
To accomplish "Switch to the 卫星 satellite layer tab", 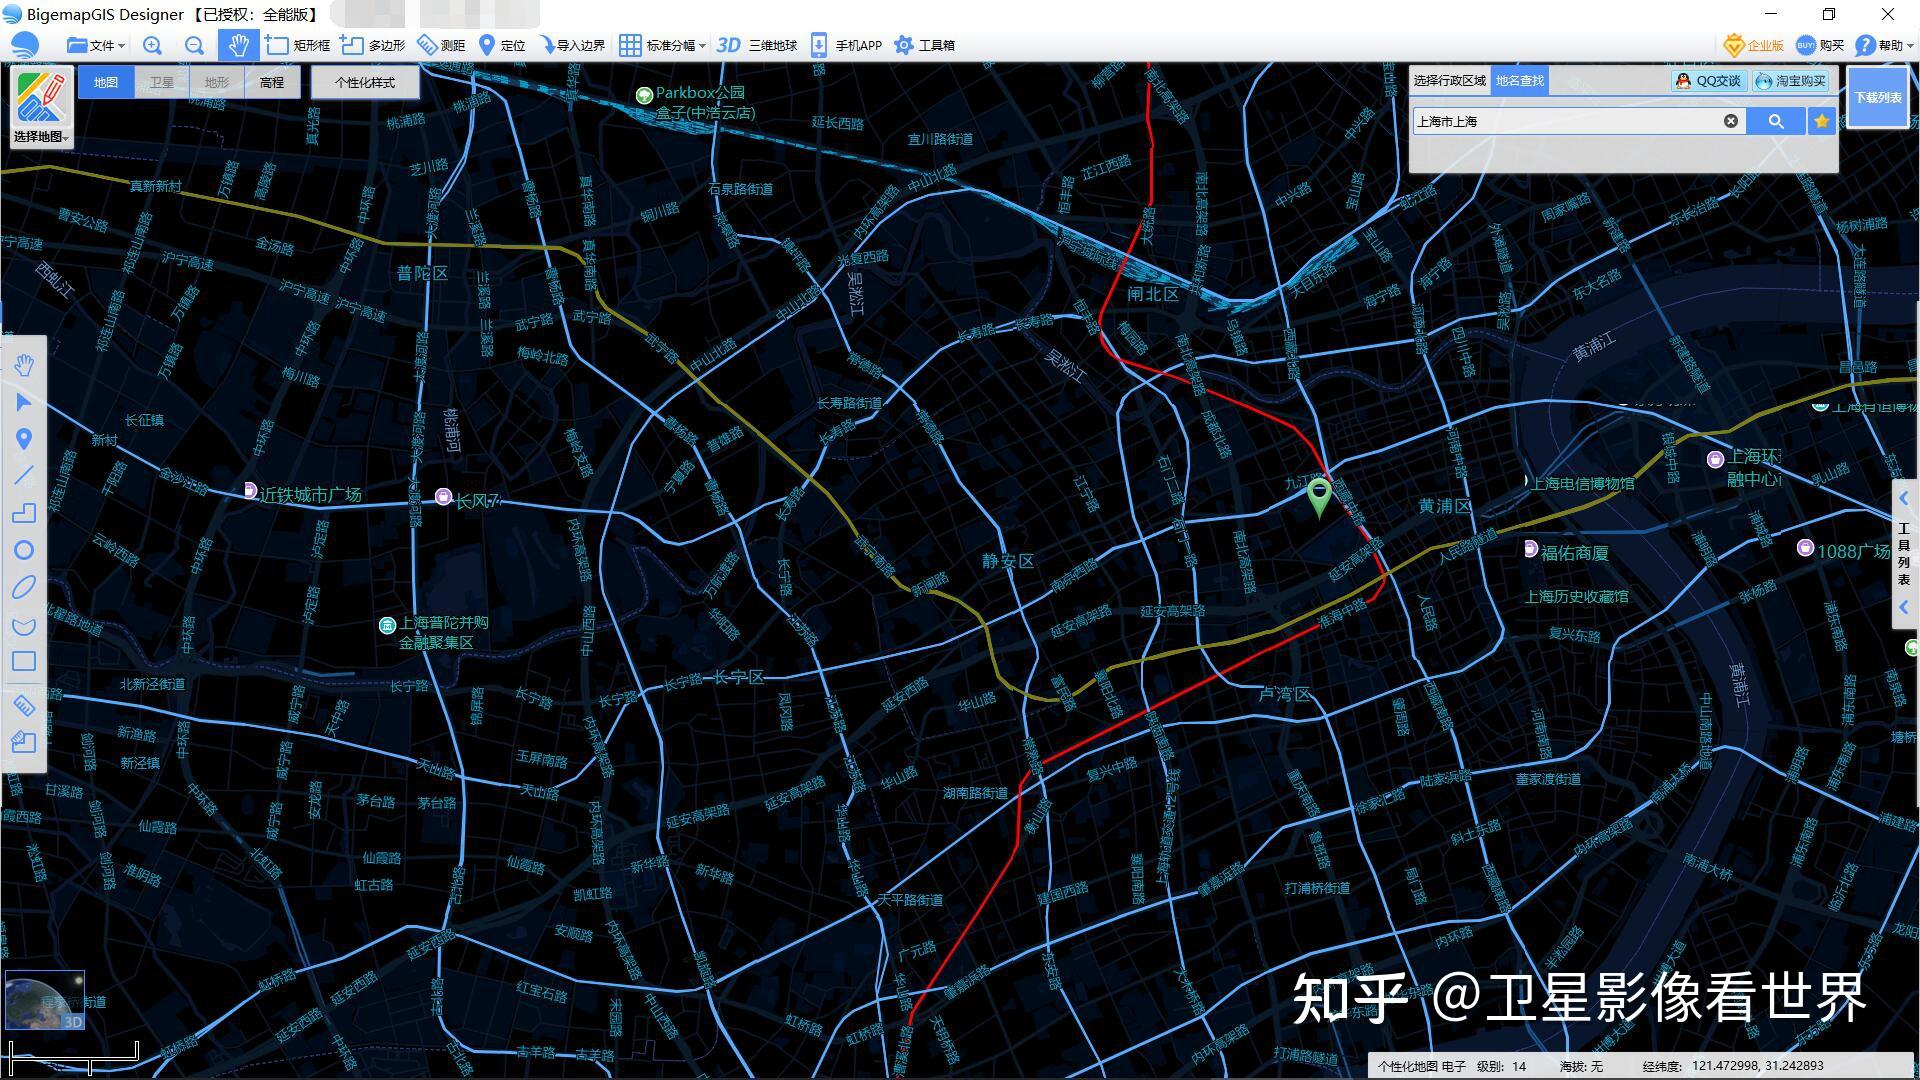I will pyautogui.click(x=162, y=82).
